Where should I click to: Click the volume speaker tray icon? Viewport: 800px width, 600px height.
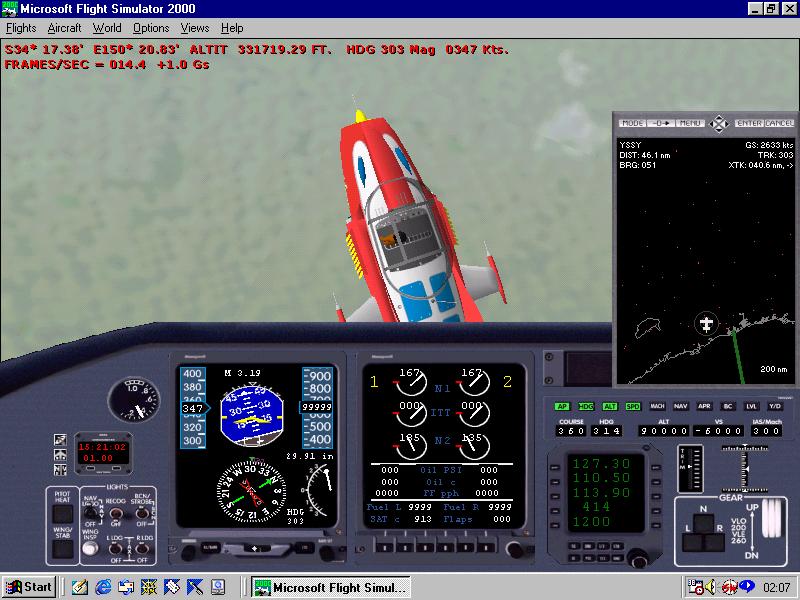[711, 587]
